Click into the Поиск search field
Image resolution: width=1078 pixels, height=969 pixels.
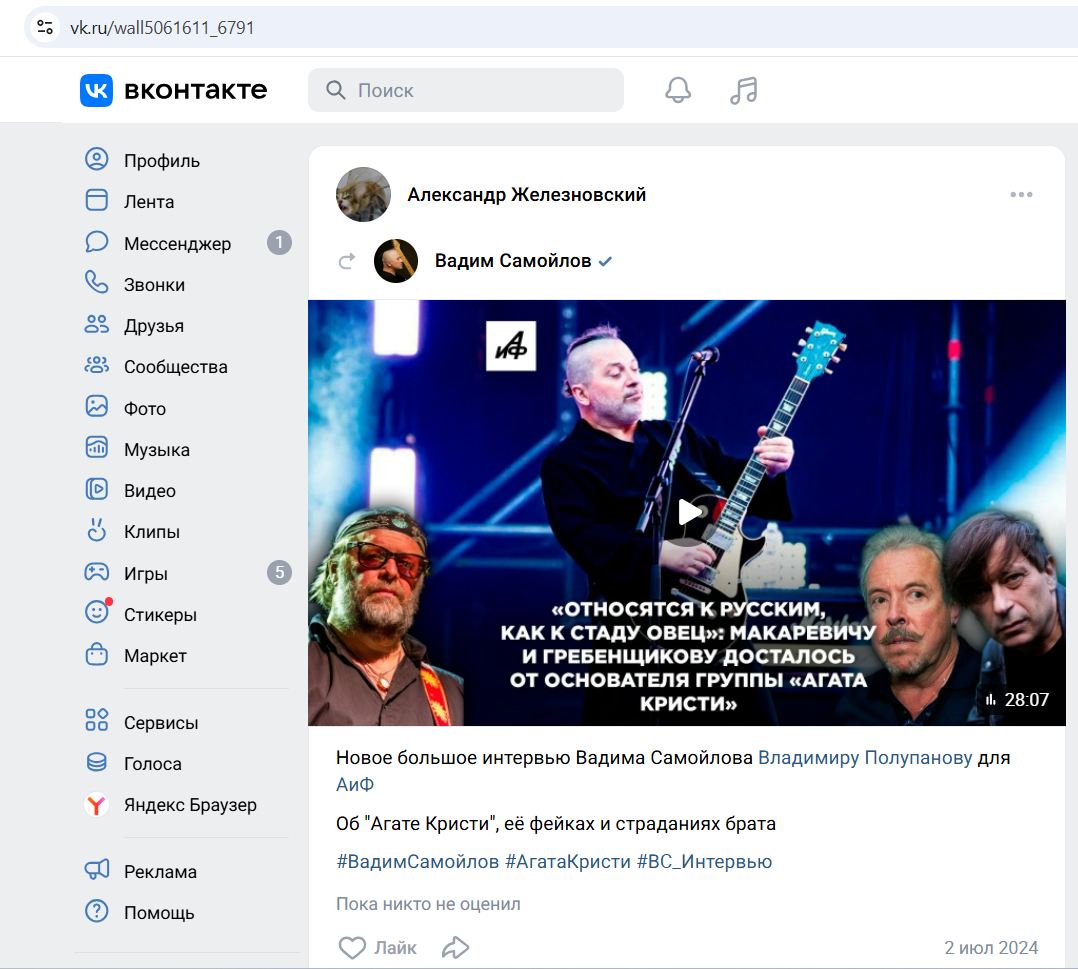coord(465,90)
